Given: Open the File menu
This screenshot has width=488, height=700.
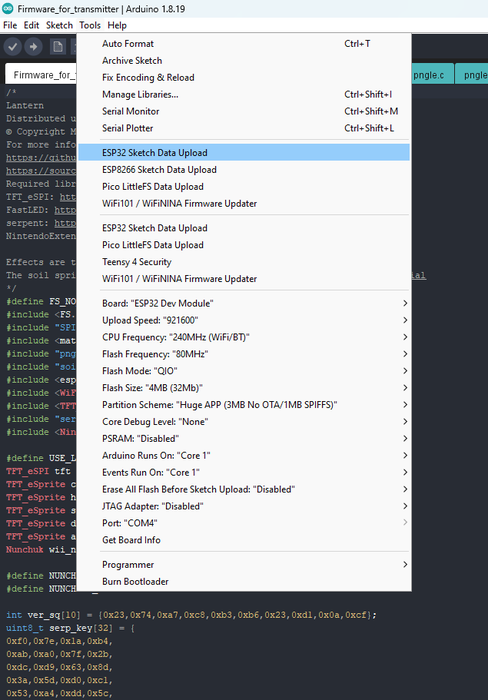Looking at the screenshot, I should click(x=10, y=25).
